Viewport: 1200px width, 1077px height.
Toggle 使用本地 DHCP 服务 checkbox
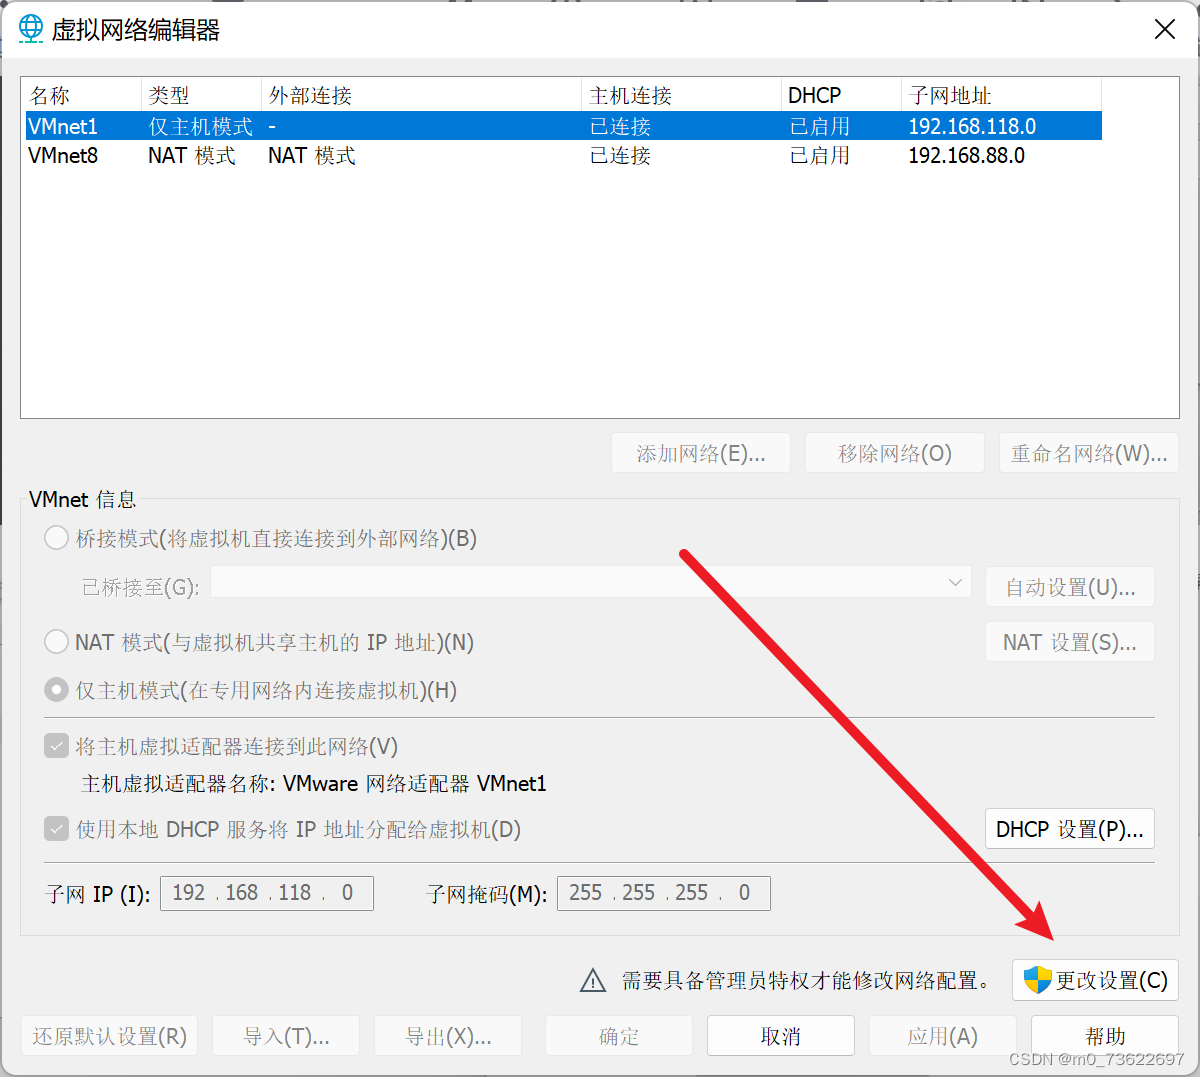click(x=56, y=829)
